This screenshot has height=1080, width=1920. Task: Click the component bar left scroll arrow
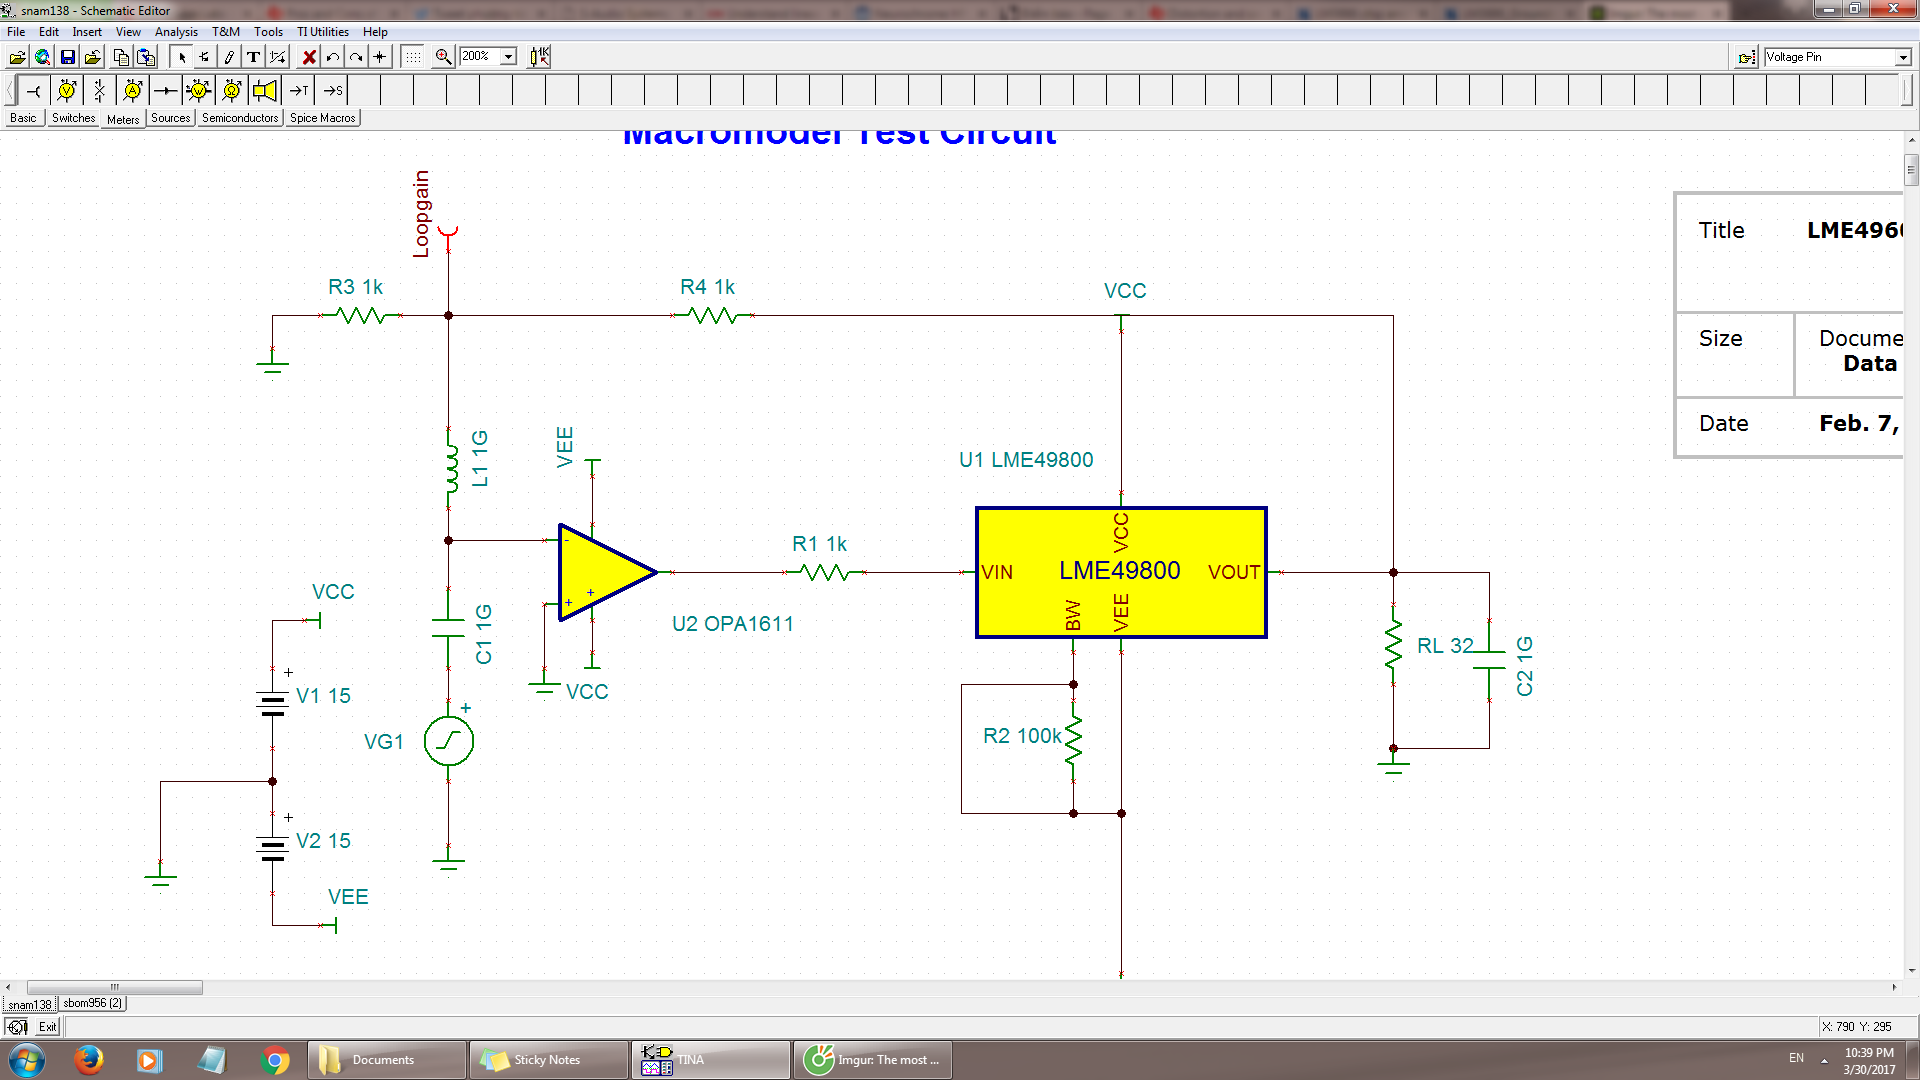point(10,91)
